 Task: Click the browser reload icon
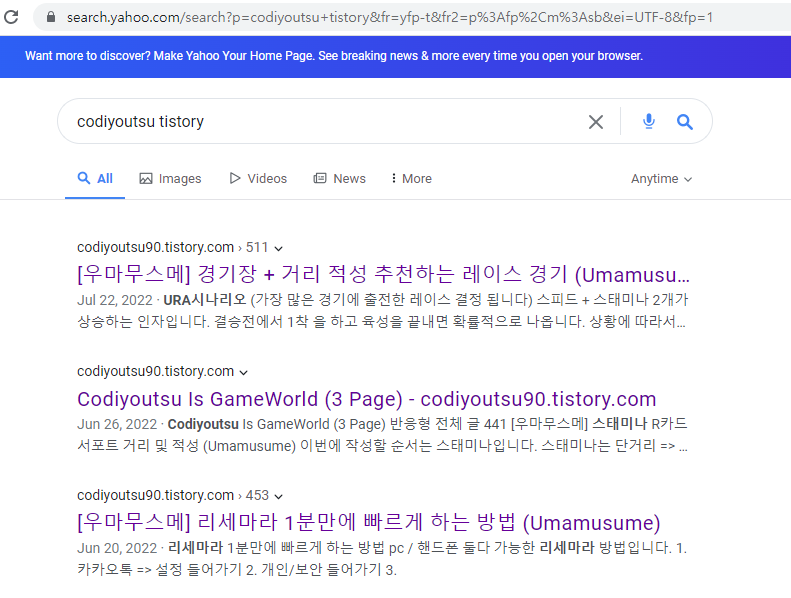click(x=11, y=17)
